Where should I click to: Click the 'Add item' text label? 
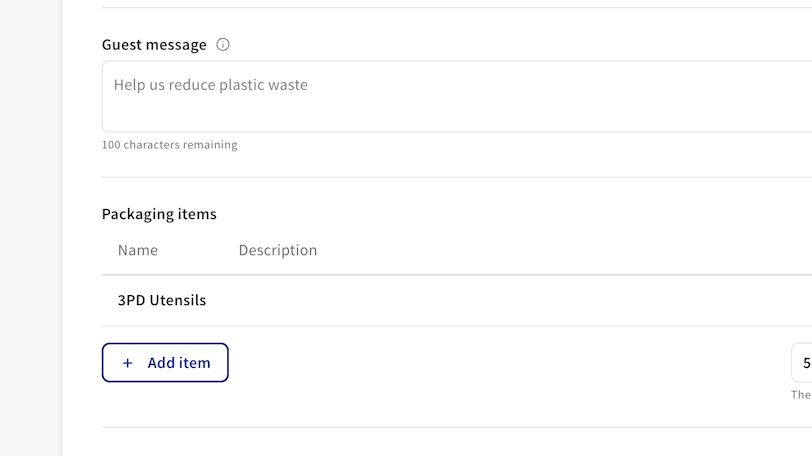179,363
